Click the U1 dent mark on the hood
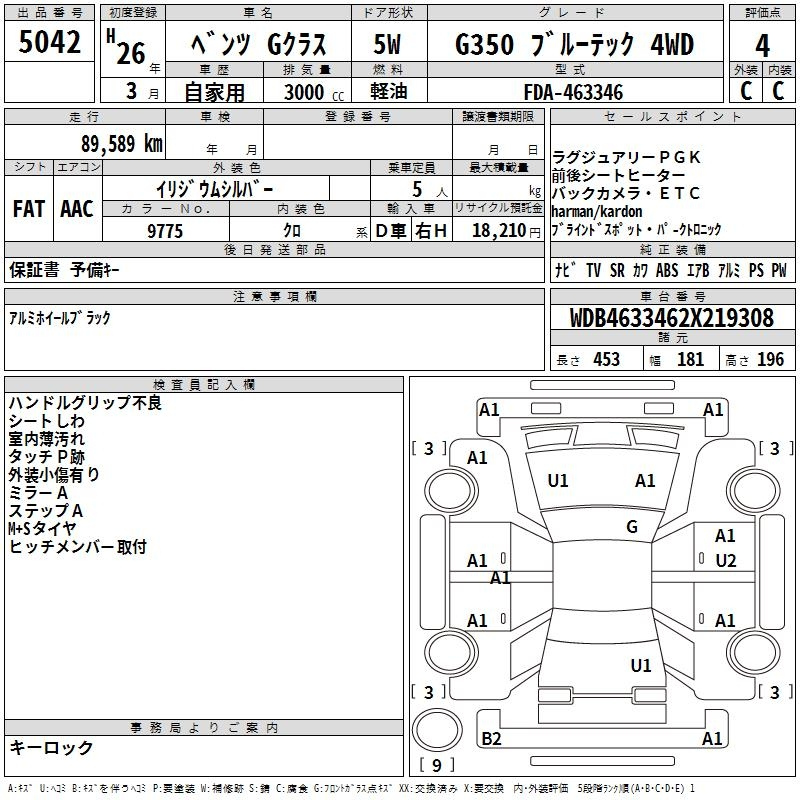 point(558,481)
